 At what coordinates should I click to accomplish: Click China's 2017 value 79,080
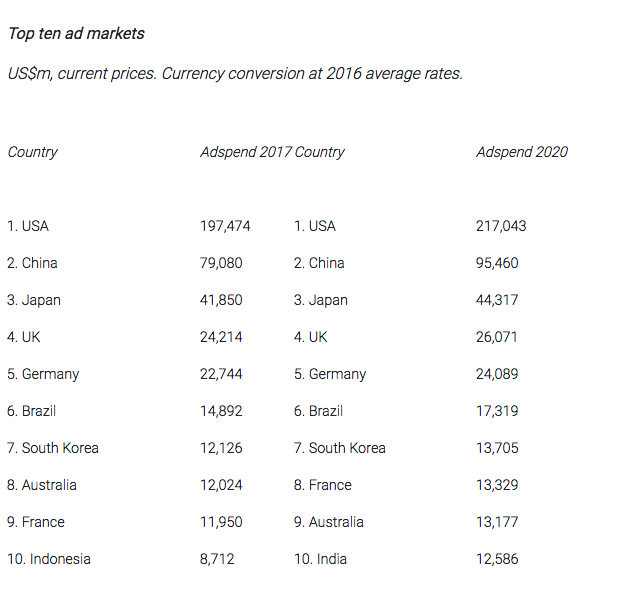221,263
